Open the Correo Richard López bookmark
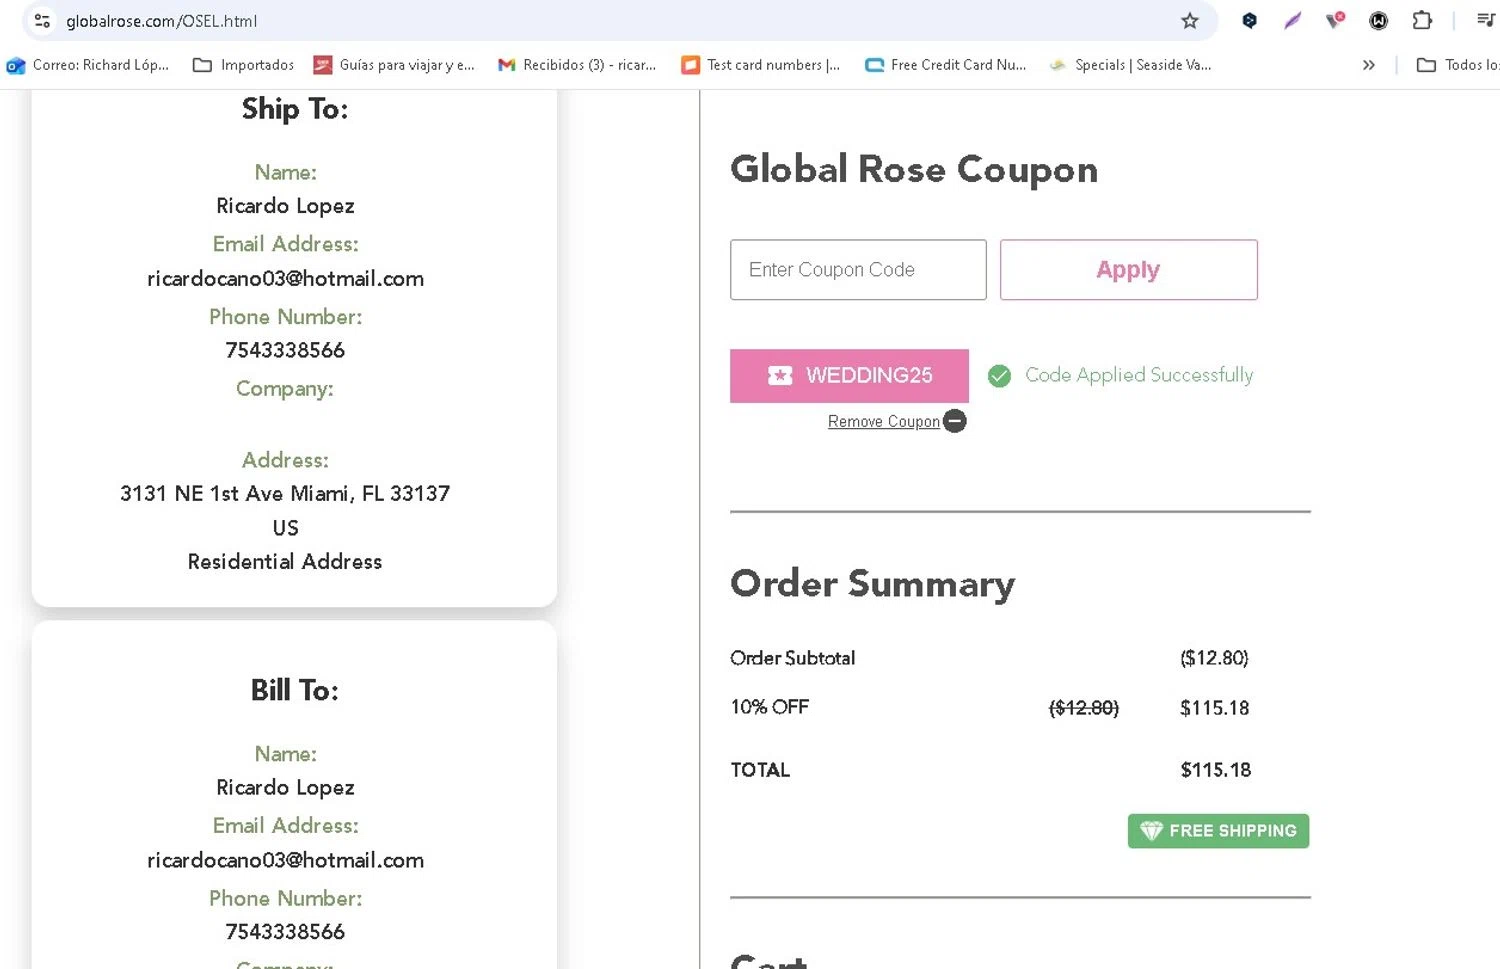Screen dimensions: 1500x969 (88, 65)
